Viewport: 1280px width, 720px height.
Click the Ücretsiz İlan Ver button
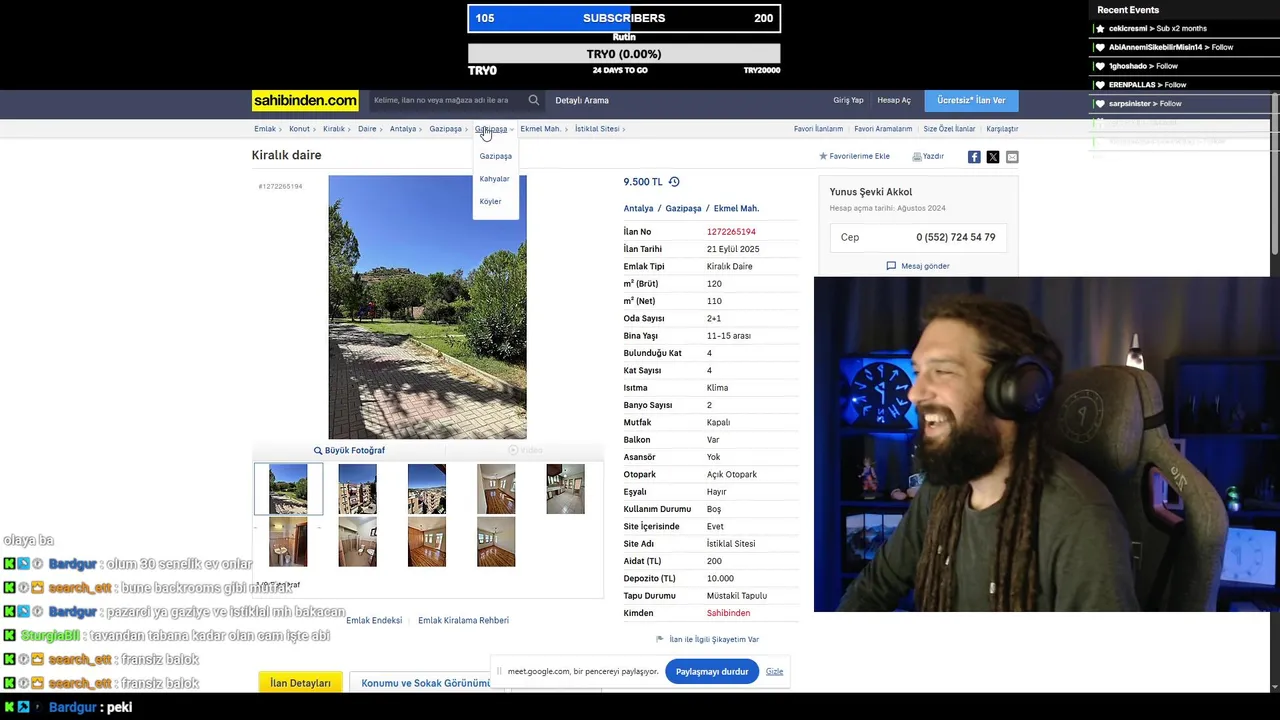[971, 100]
